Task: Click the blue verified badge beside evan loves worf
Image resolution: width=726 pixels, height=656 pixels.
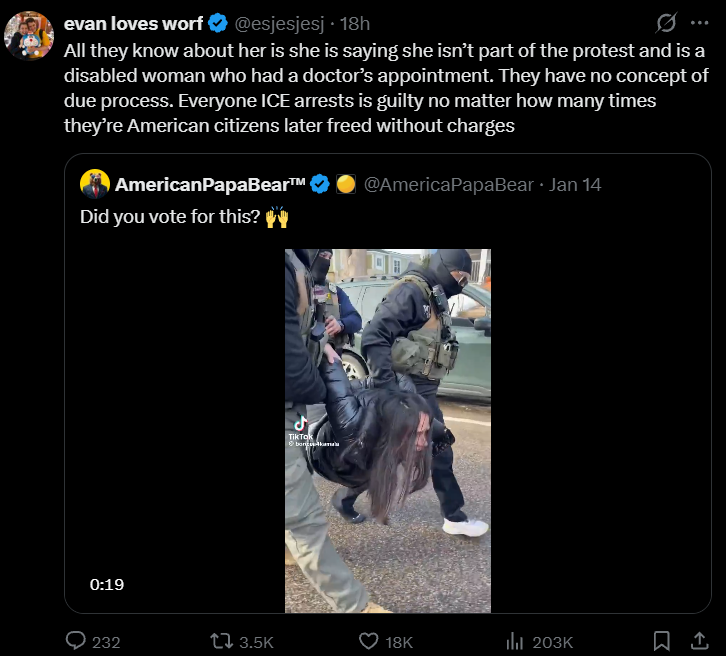Action: pos(216,24)
